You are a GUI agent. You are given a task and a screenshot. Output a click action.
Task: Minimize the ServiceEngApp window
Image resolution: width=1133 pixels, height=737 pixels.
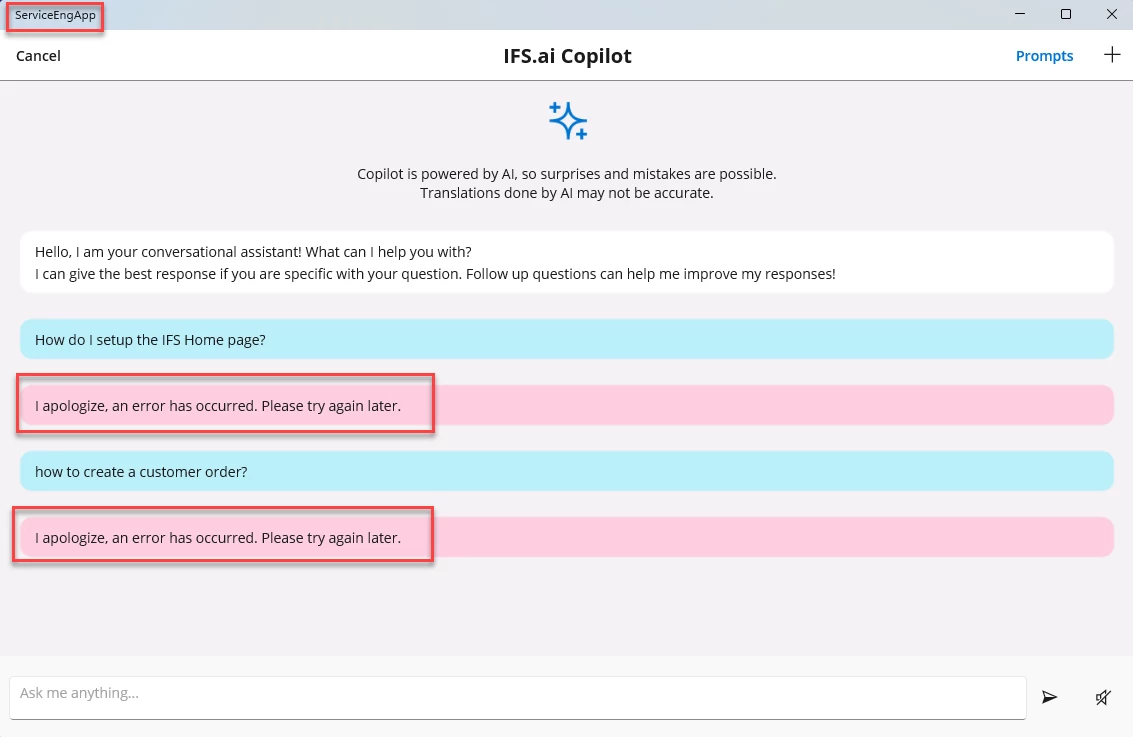coord(1021,14)
